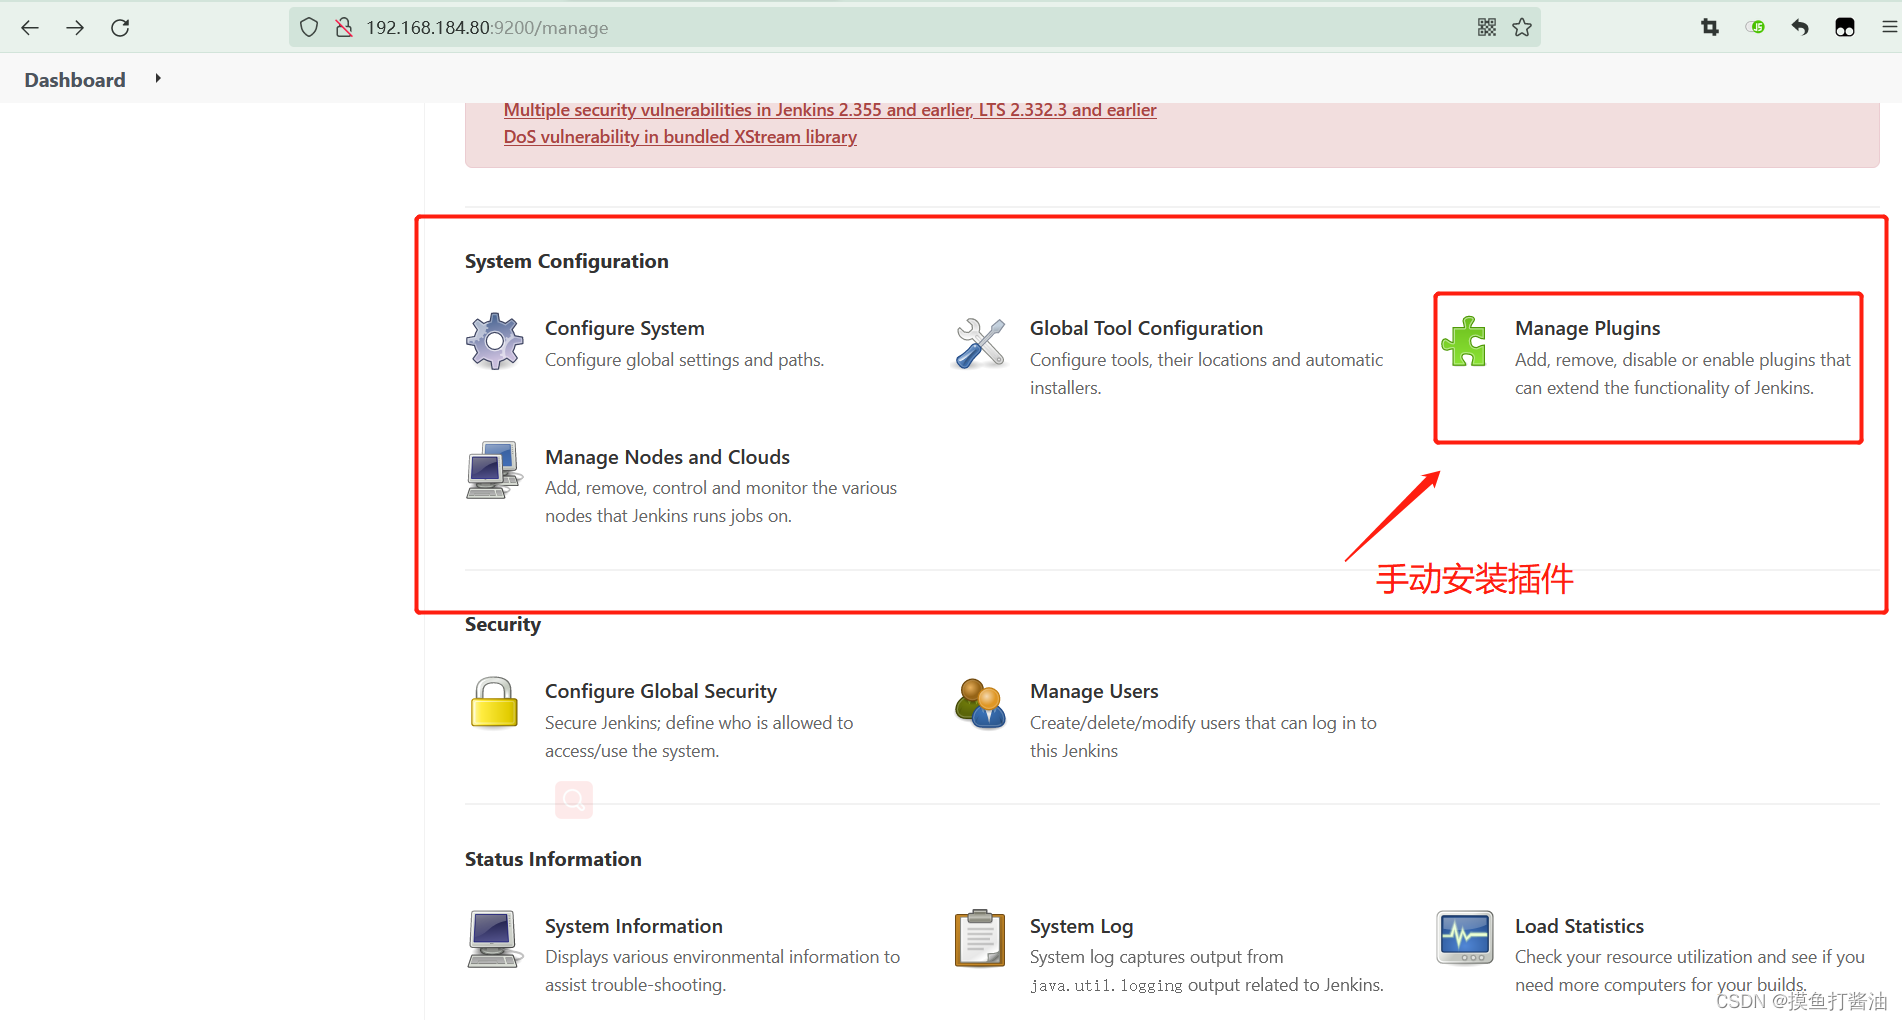The image size is (1902, 1020).
Task: Click the green Manage Plugins puzzle icon
Action: coord(1465,341)
